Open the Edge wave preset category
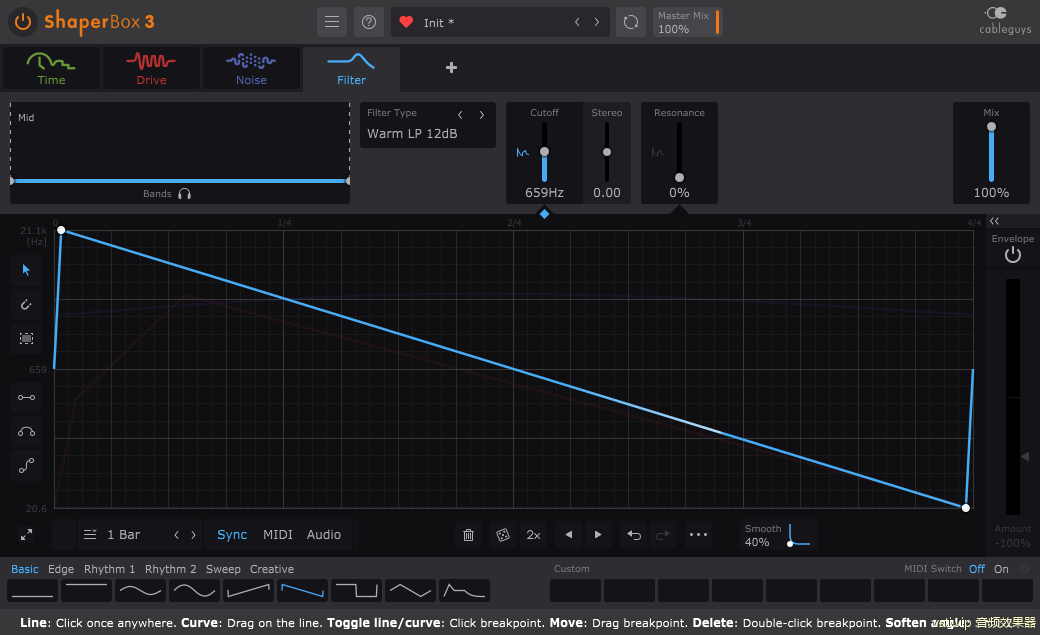Viewport: 1040px width, 635px height. point(61,569)
